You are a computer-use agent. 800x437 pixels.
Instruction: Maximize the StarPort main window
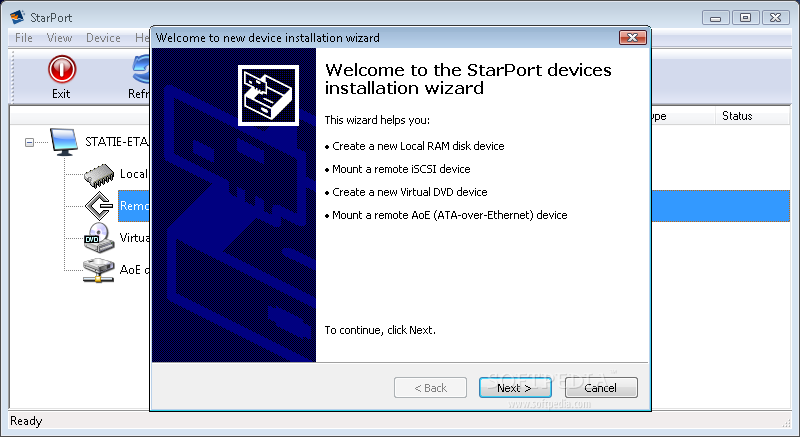point(745,18)
